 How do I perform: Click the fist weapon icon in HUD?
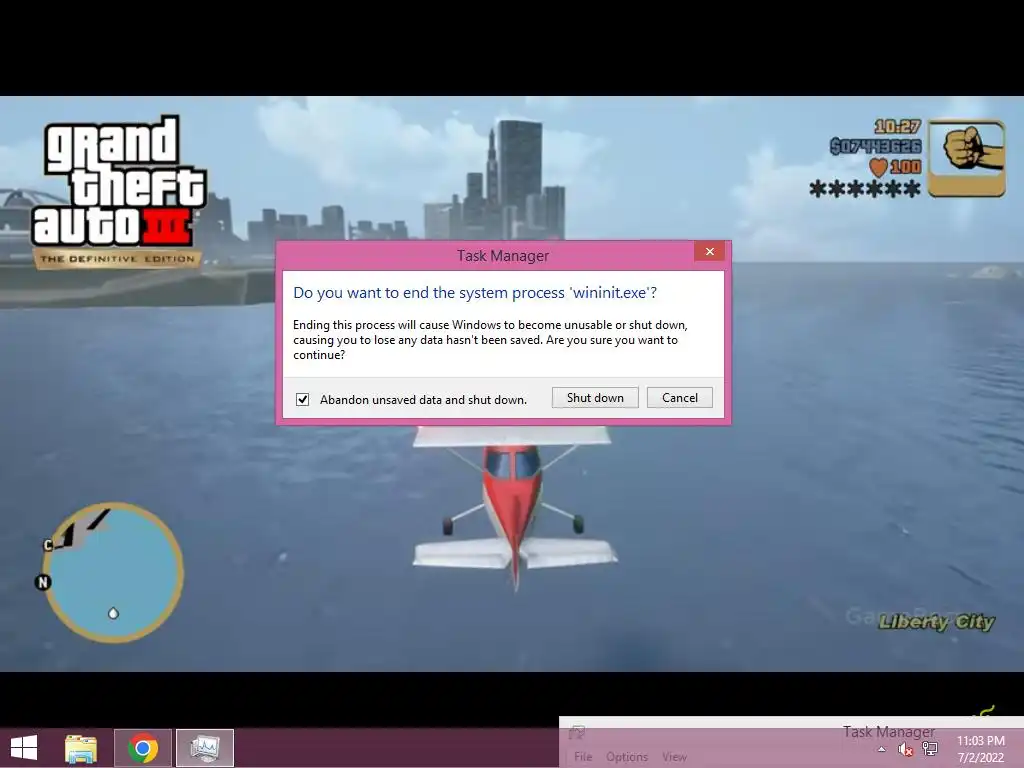[967, 157]
